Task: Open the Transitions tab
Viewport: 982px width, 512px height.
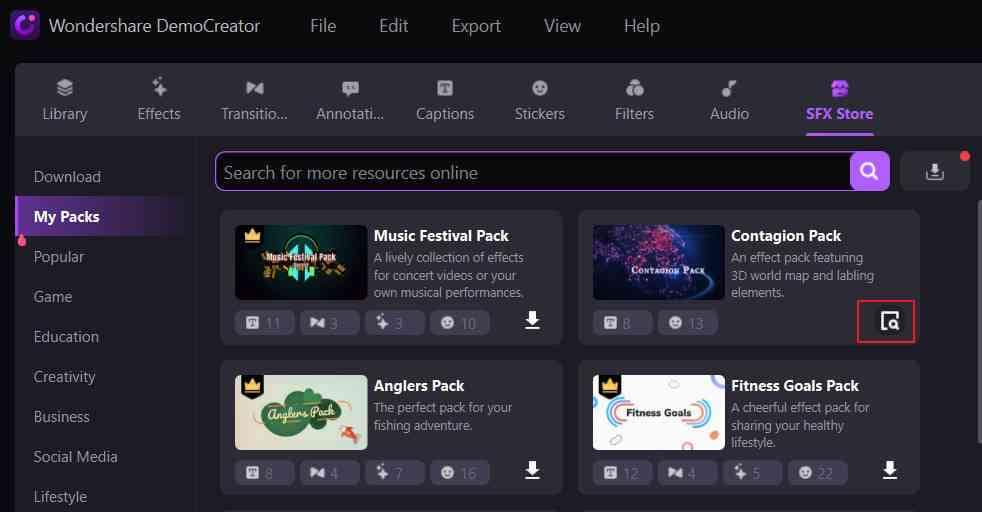Action: [254, 100]
